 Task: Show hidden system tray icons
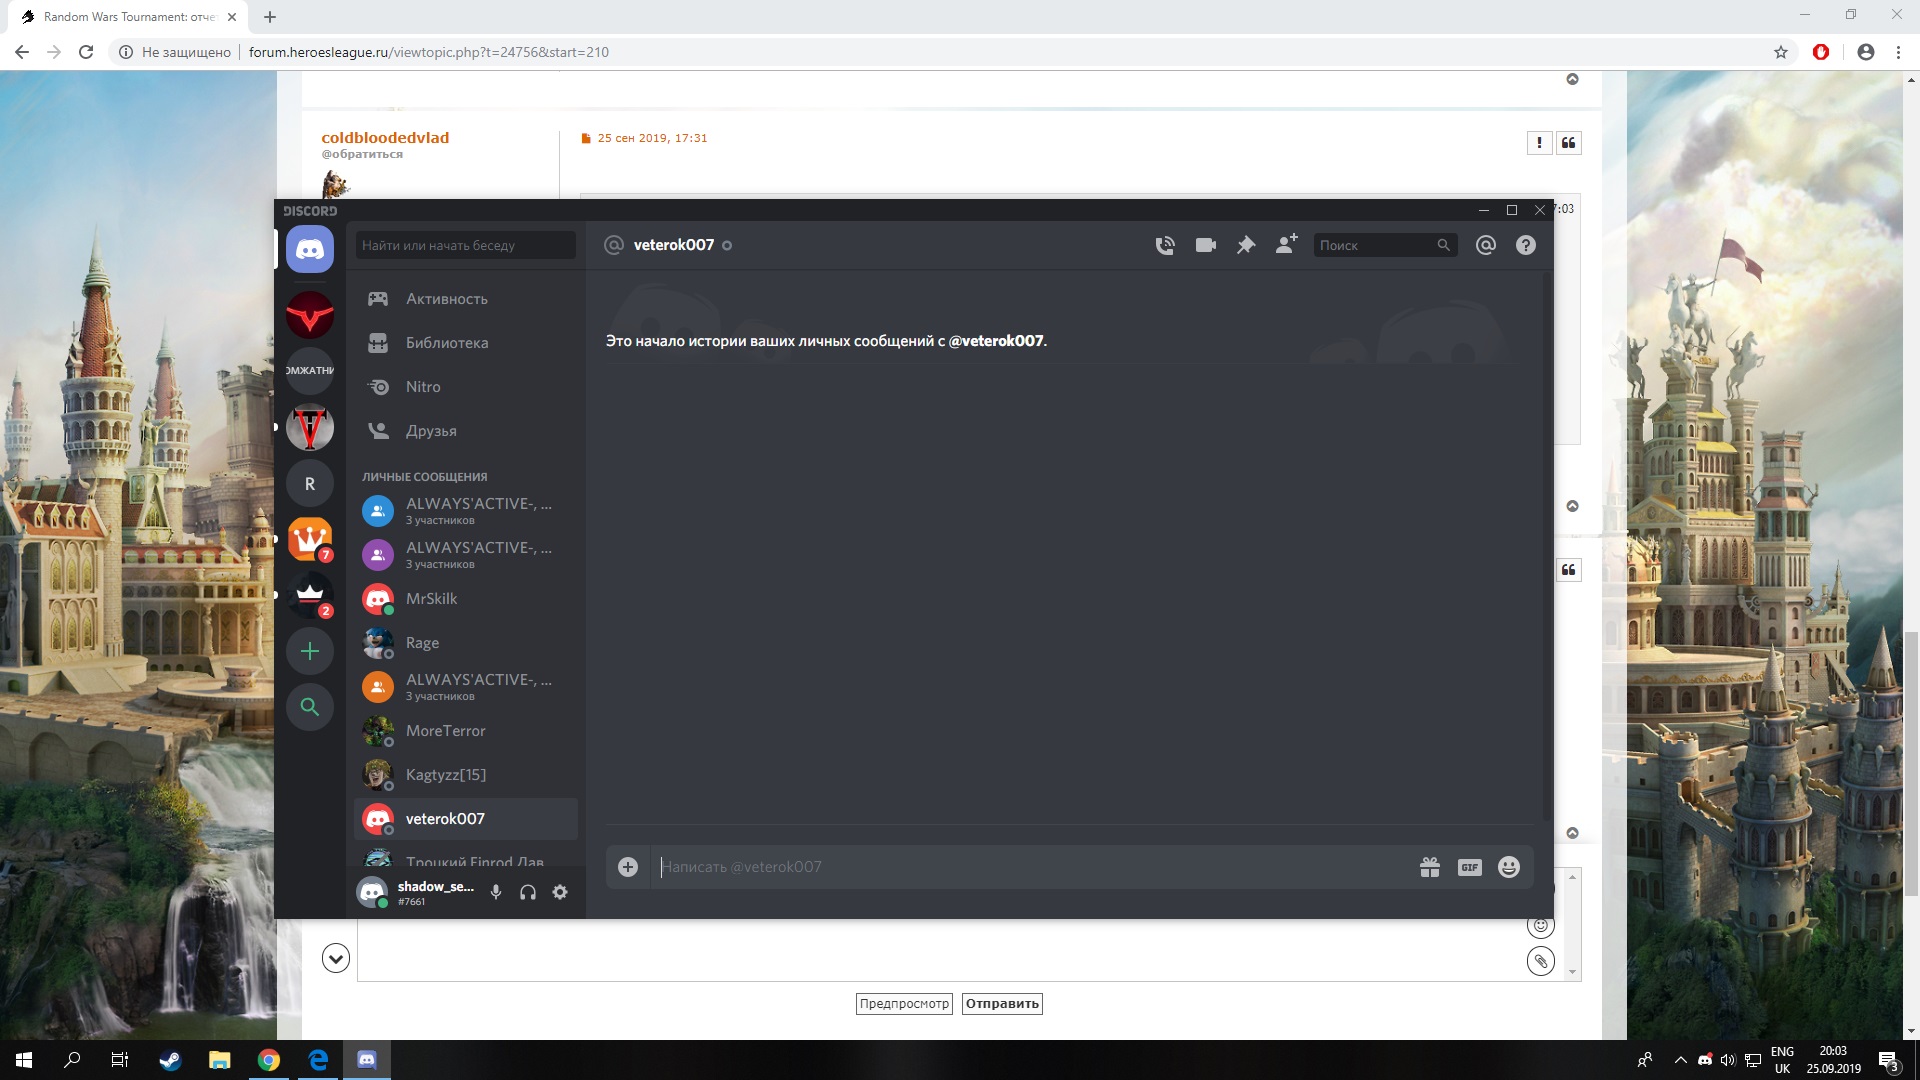(1680, 1060)
